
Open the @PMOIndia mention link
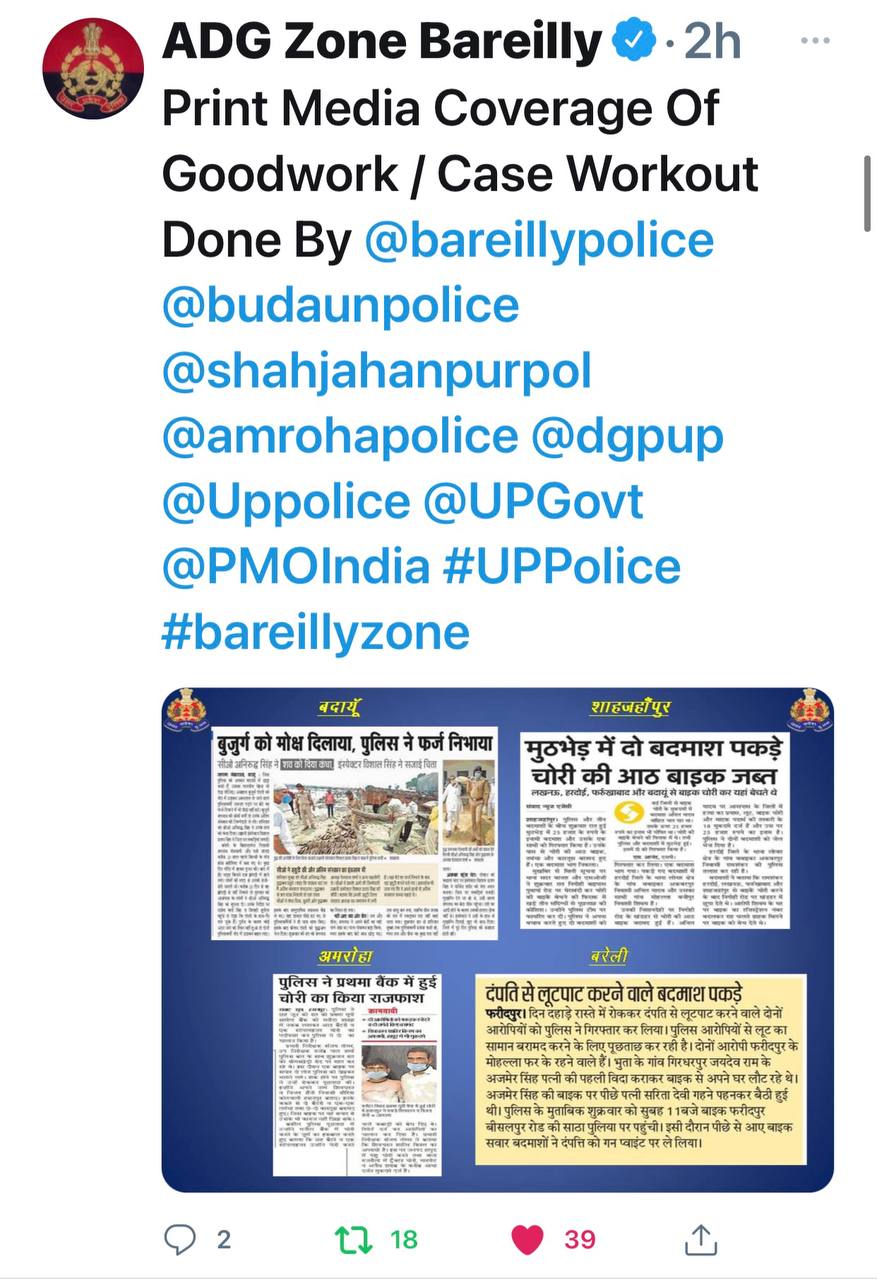pos(295,567)
